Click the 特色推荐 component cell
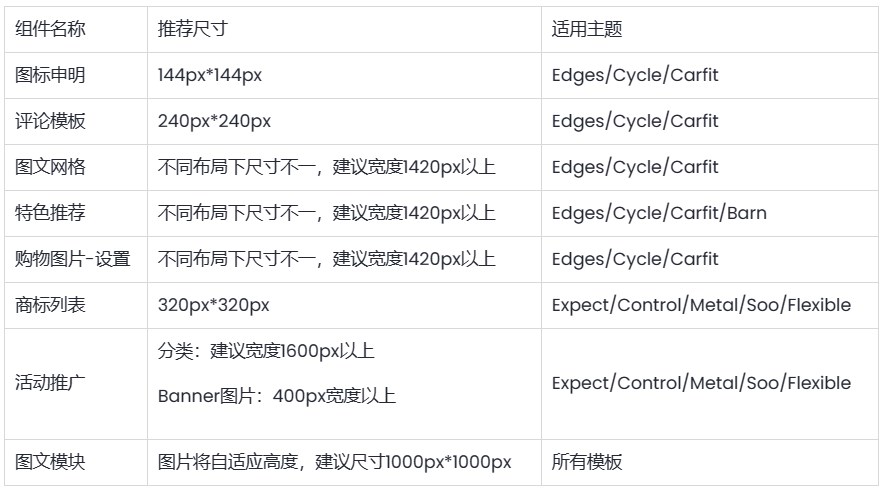 pos(51,213)
